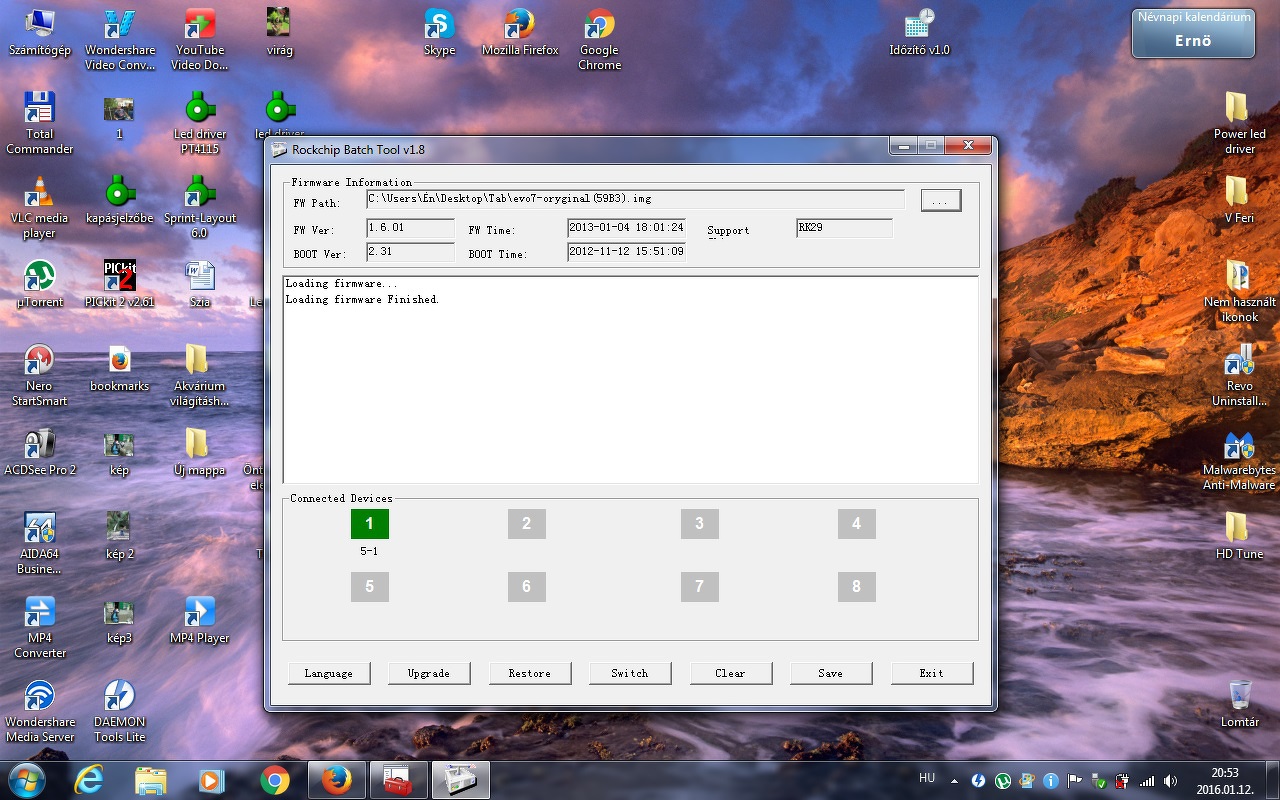
Task: Launch DAEMON Tools Lite shortcut
Action: (x=120, y=711)
